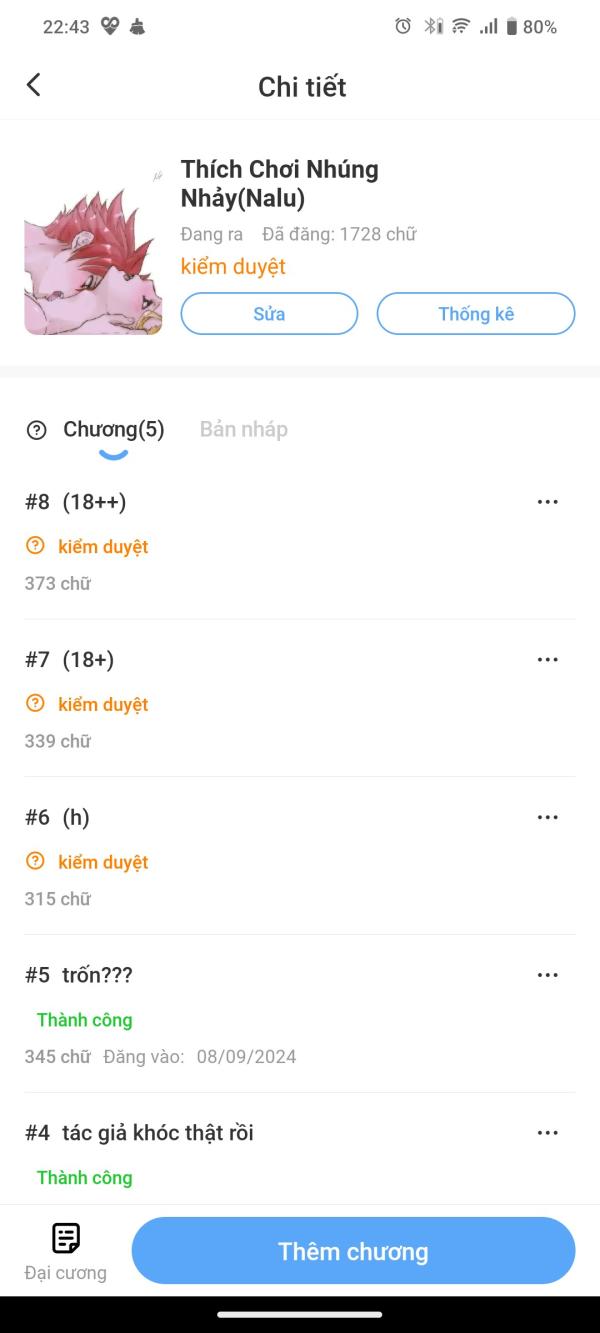The width and height of the screenshot is (600, 1333).
Task: Tap the question icon on chapter #7
Action: click(36, 704)
